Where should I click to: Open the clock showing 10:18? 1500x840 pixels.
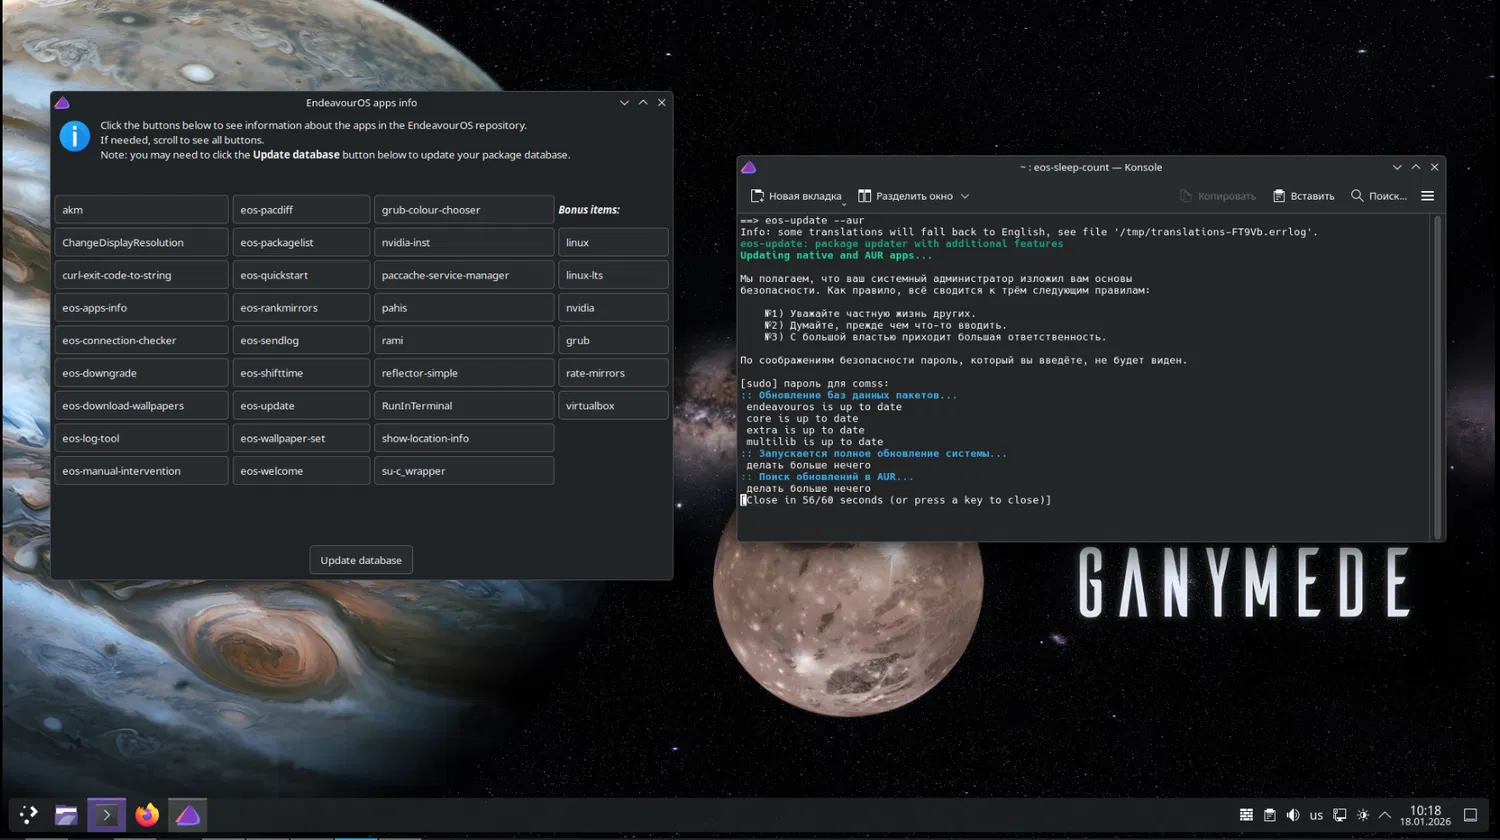point(1425,815)
